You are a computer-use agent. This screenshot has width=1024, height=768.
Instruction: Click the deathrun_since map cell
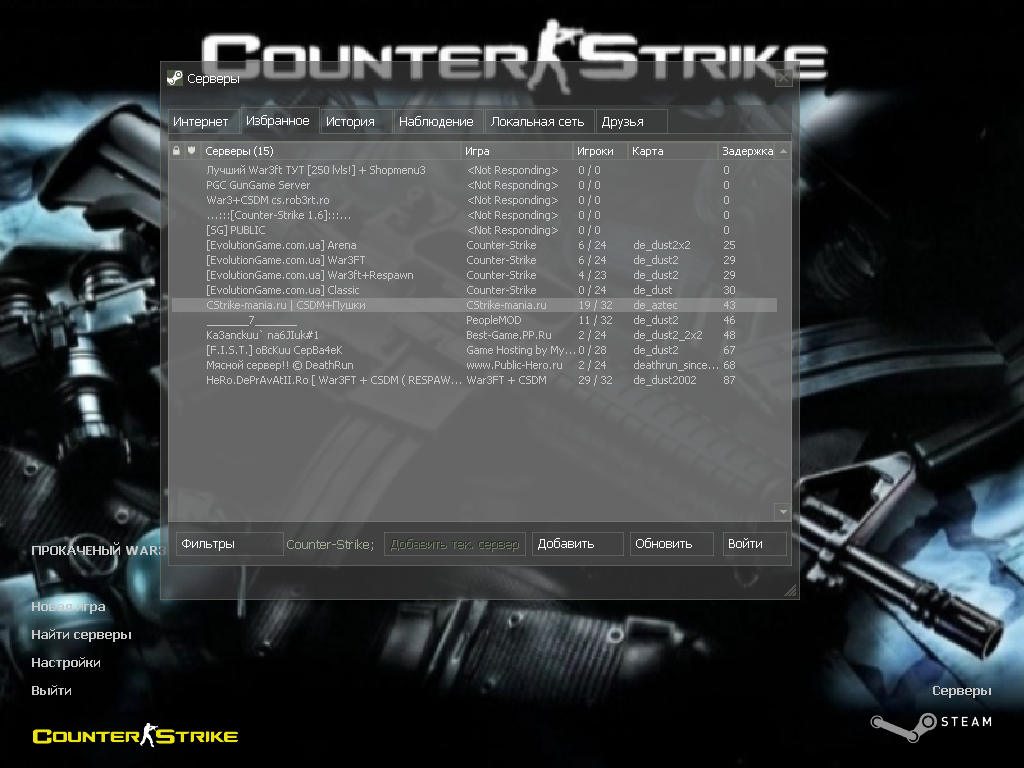(675, 366)
